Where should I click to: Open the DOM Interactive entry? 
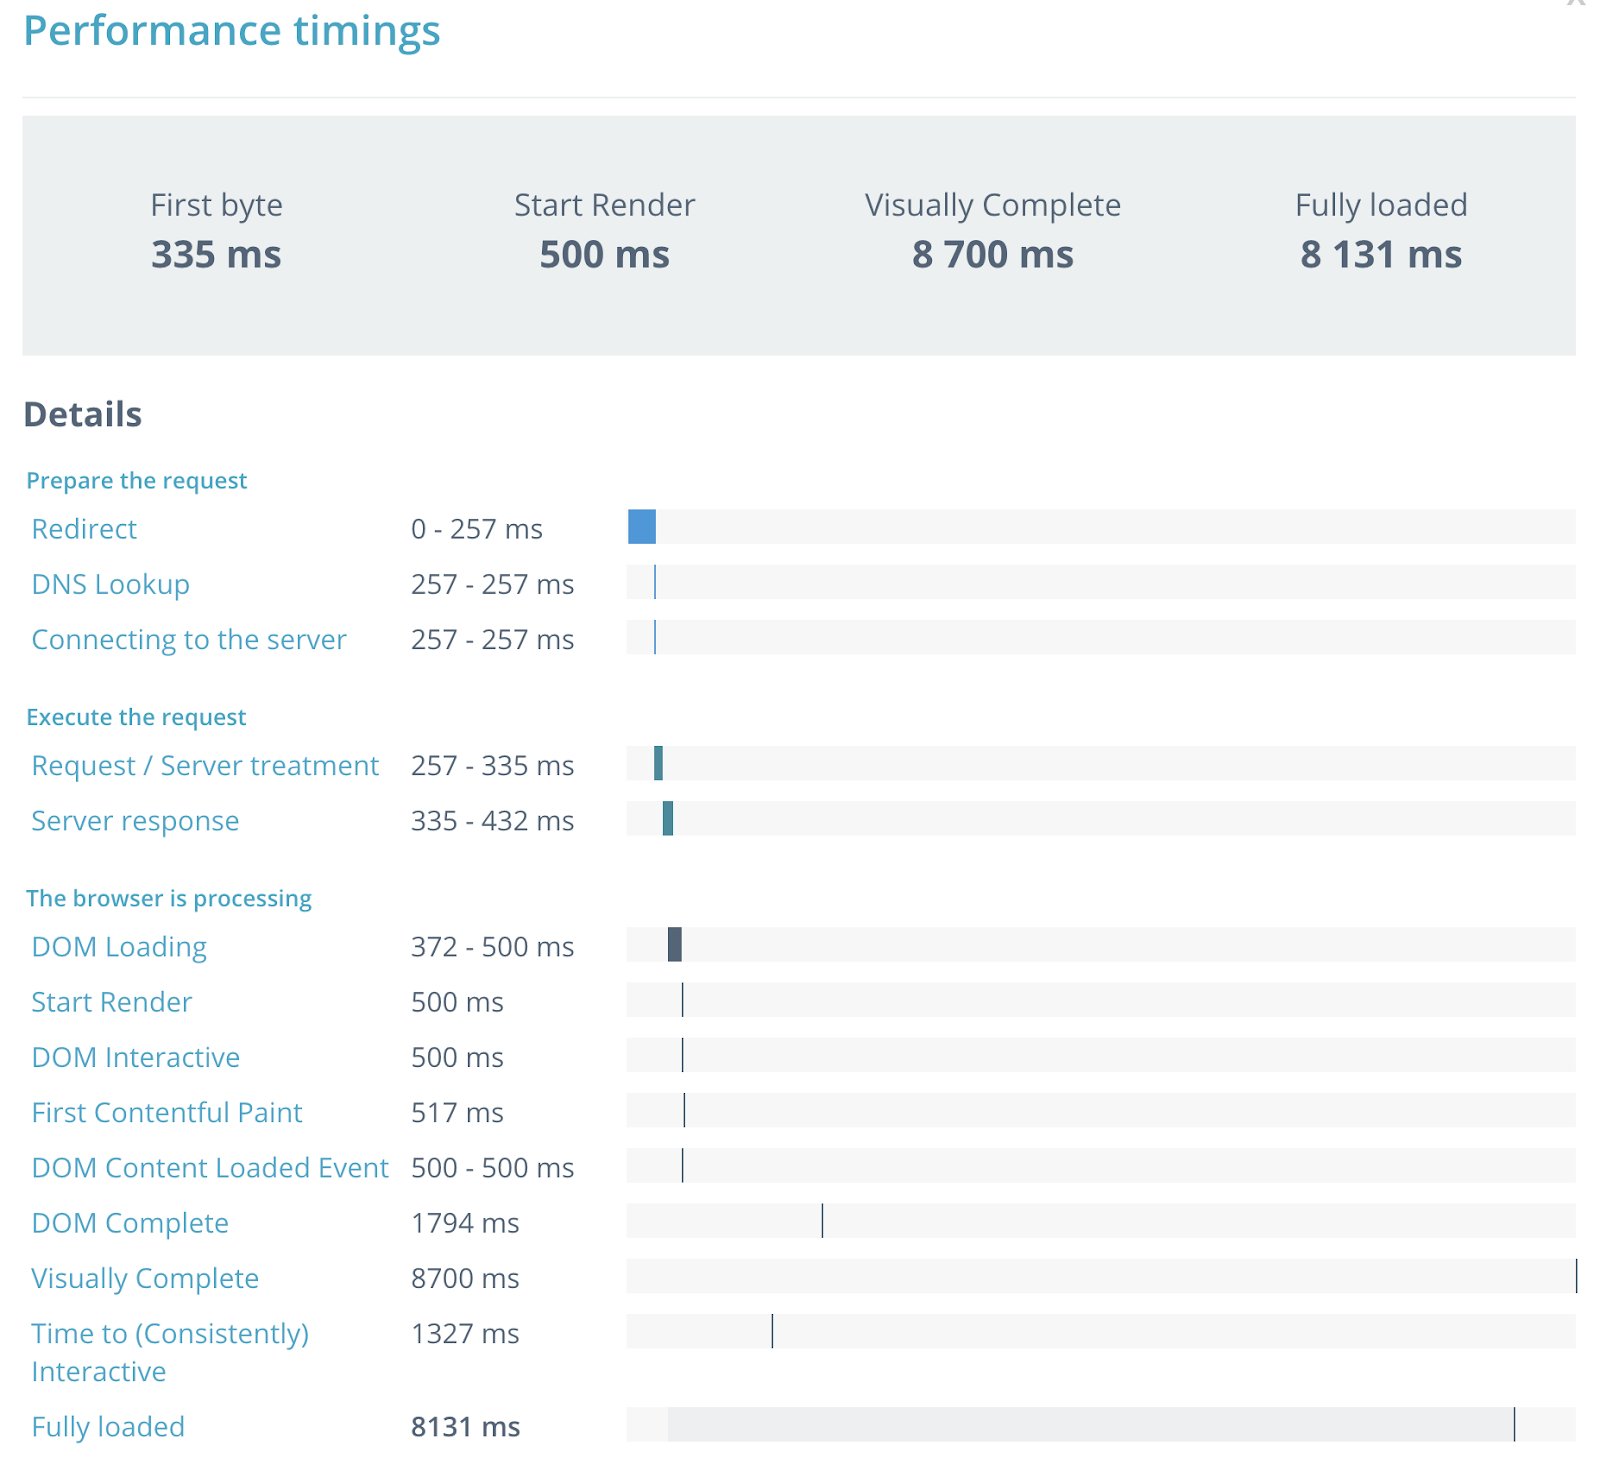pyautogui.click(x=135, y=1057)
